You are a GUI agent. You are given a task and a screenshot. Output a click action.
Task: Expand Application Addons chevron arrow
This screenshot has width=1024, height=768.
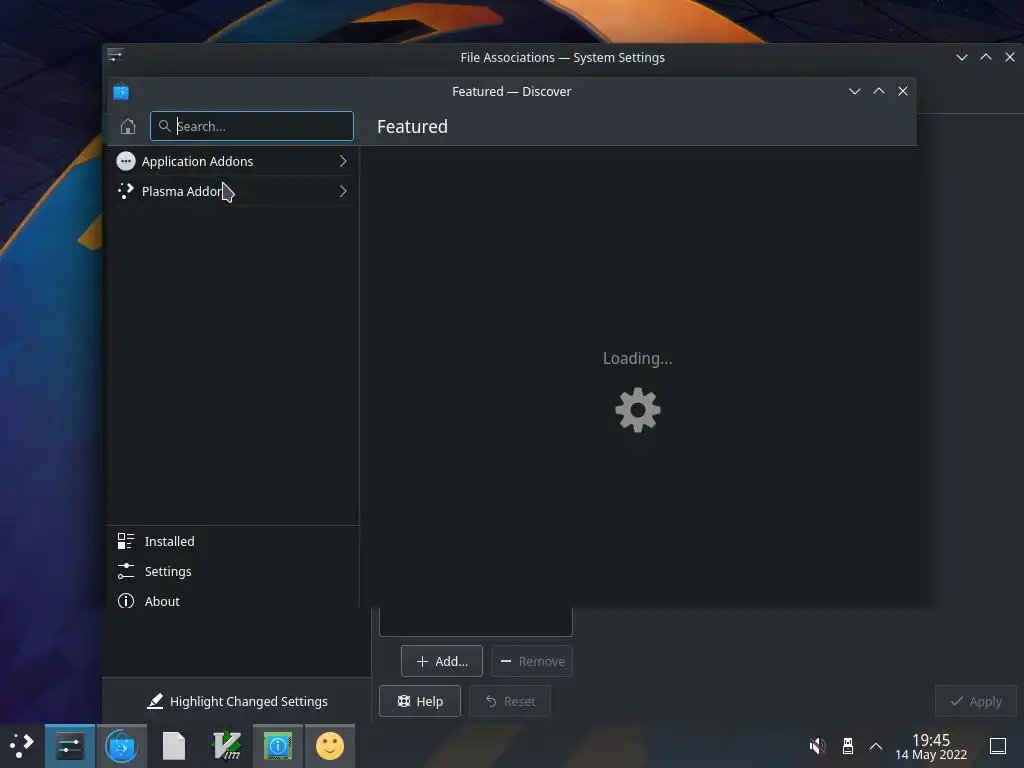click(343, 161)
